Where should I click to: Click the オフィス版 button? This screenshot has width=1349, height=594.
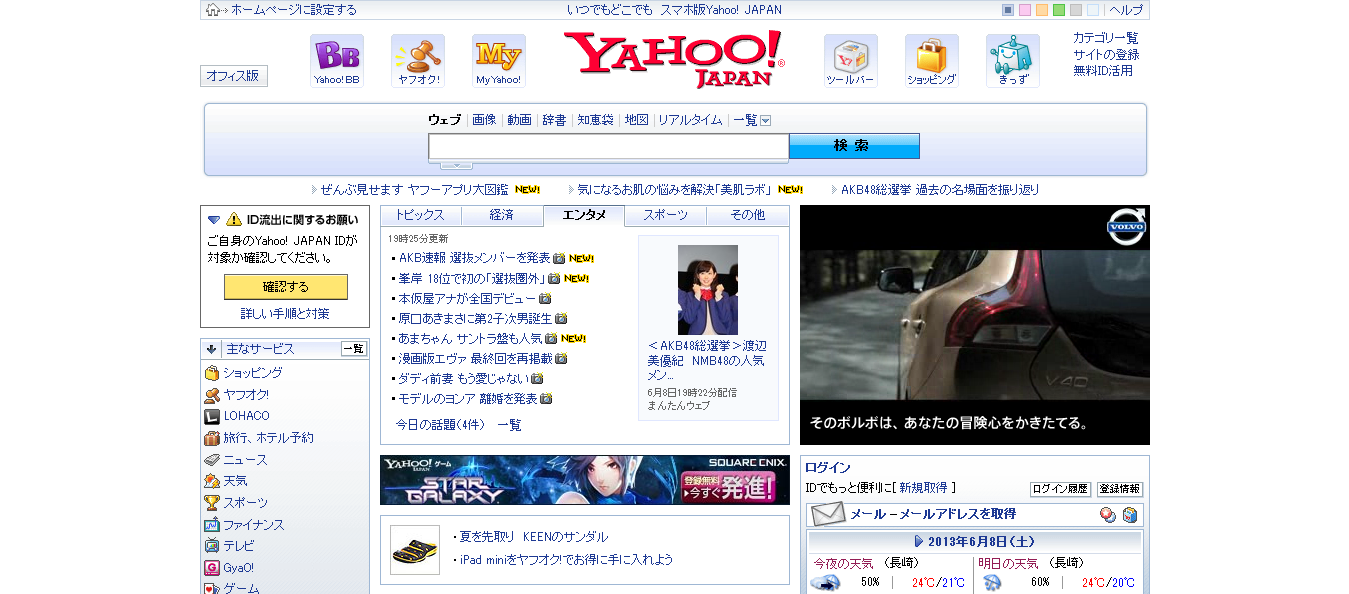point(234,76)
